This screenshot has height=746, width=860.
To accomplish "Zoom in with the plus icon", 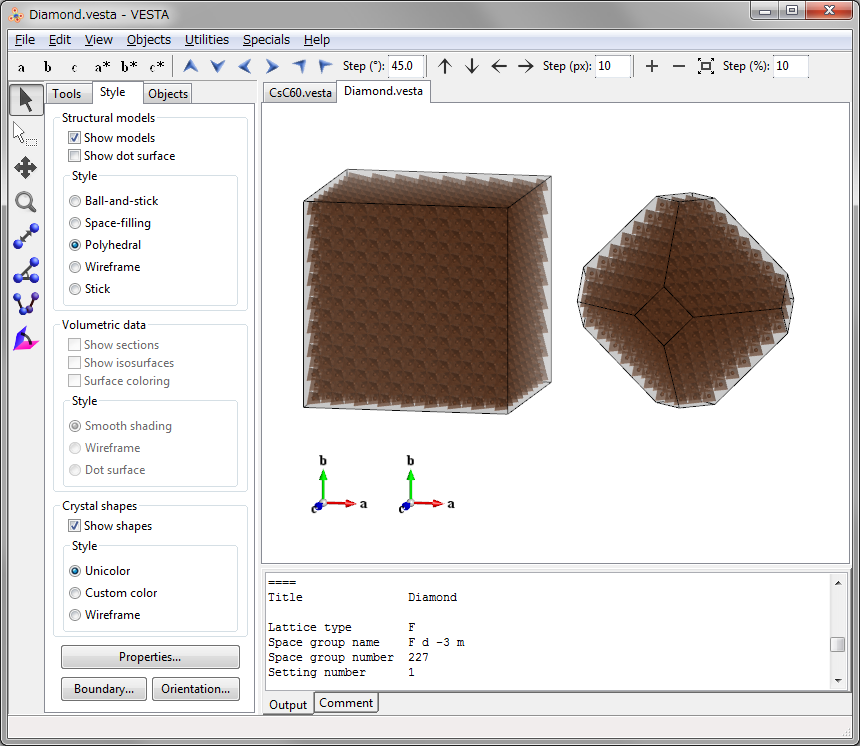I will tap(652, 66).
